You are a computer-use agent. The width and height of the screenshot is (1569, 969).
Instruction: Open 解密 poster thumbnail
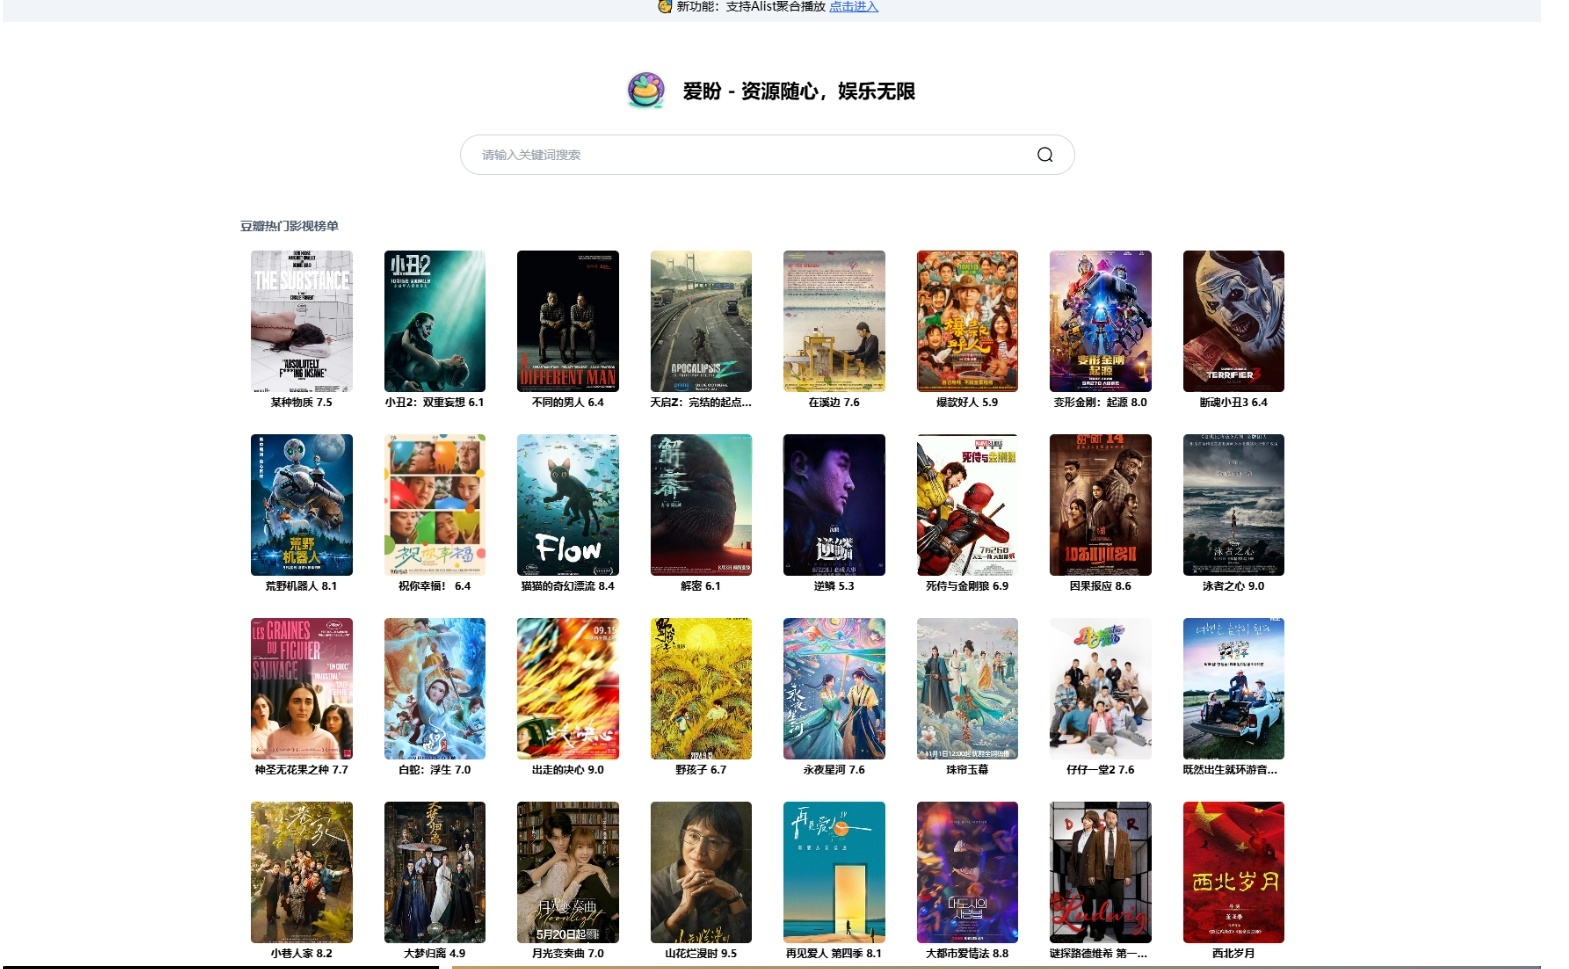tap(701, 505)
